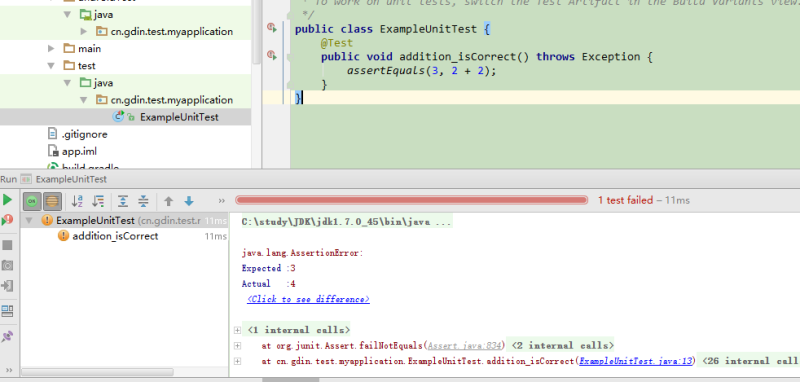800x382 pixels.
Task: Collapse the test folder
Action: 51,66
